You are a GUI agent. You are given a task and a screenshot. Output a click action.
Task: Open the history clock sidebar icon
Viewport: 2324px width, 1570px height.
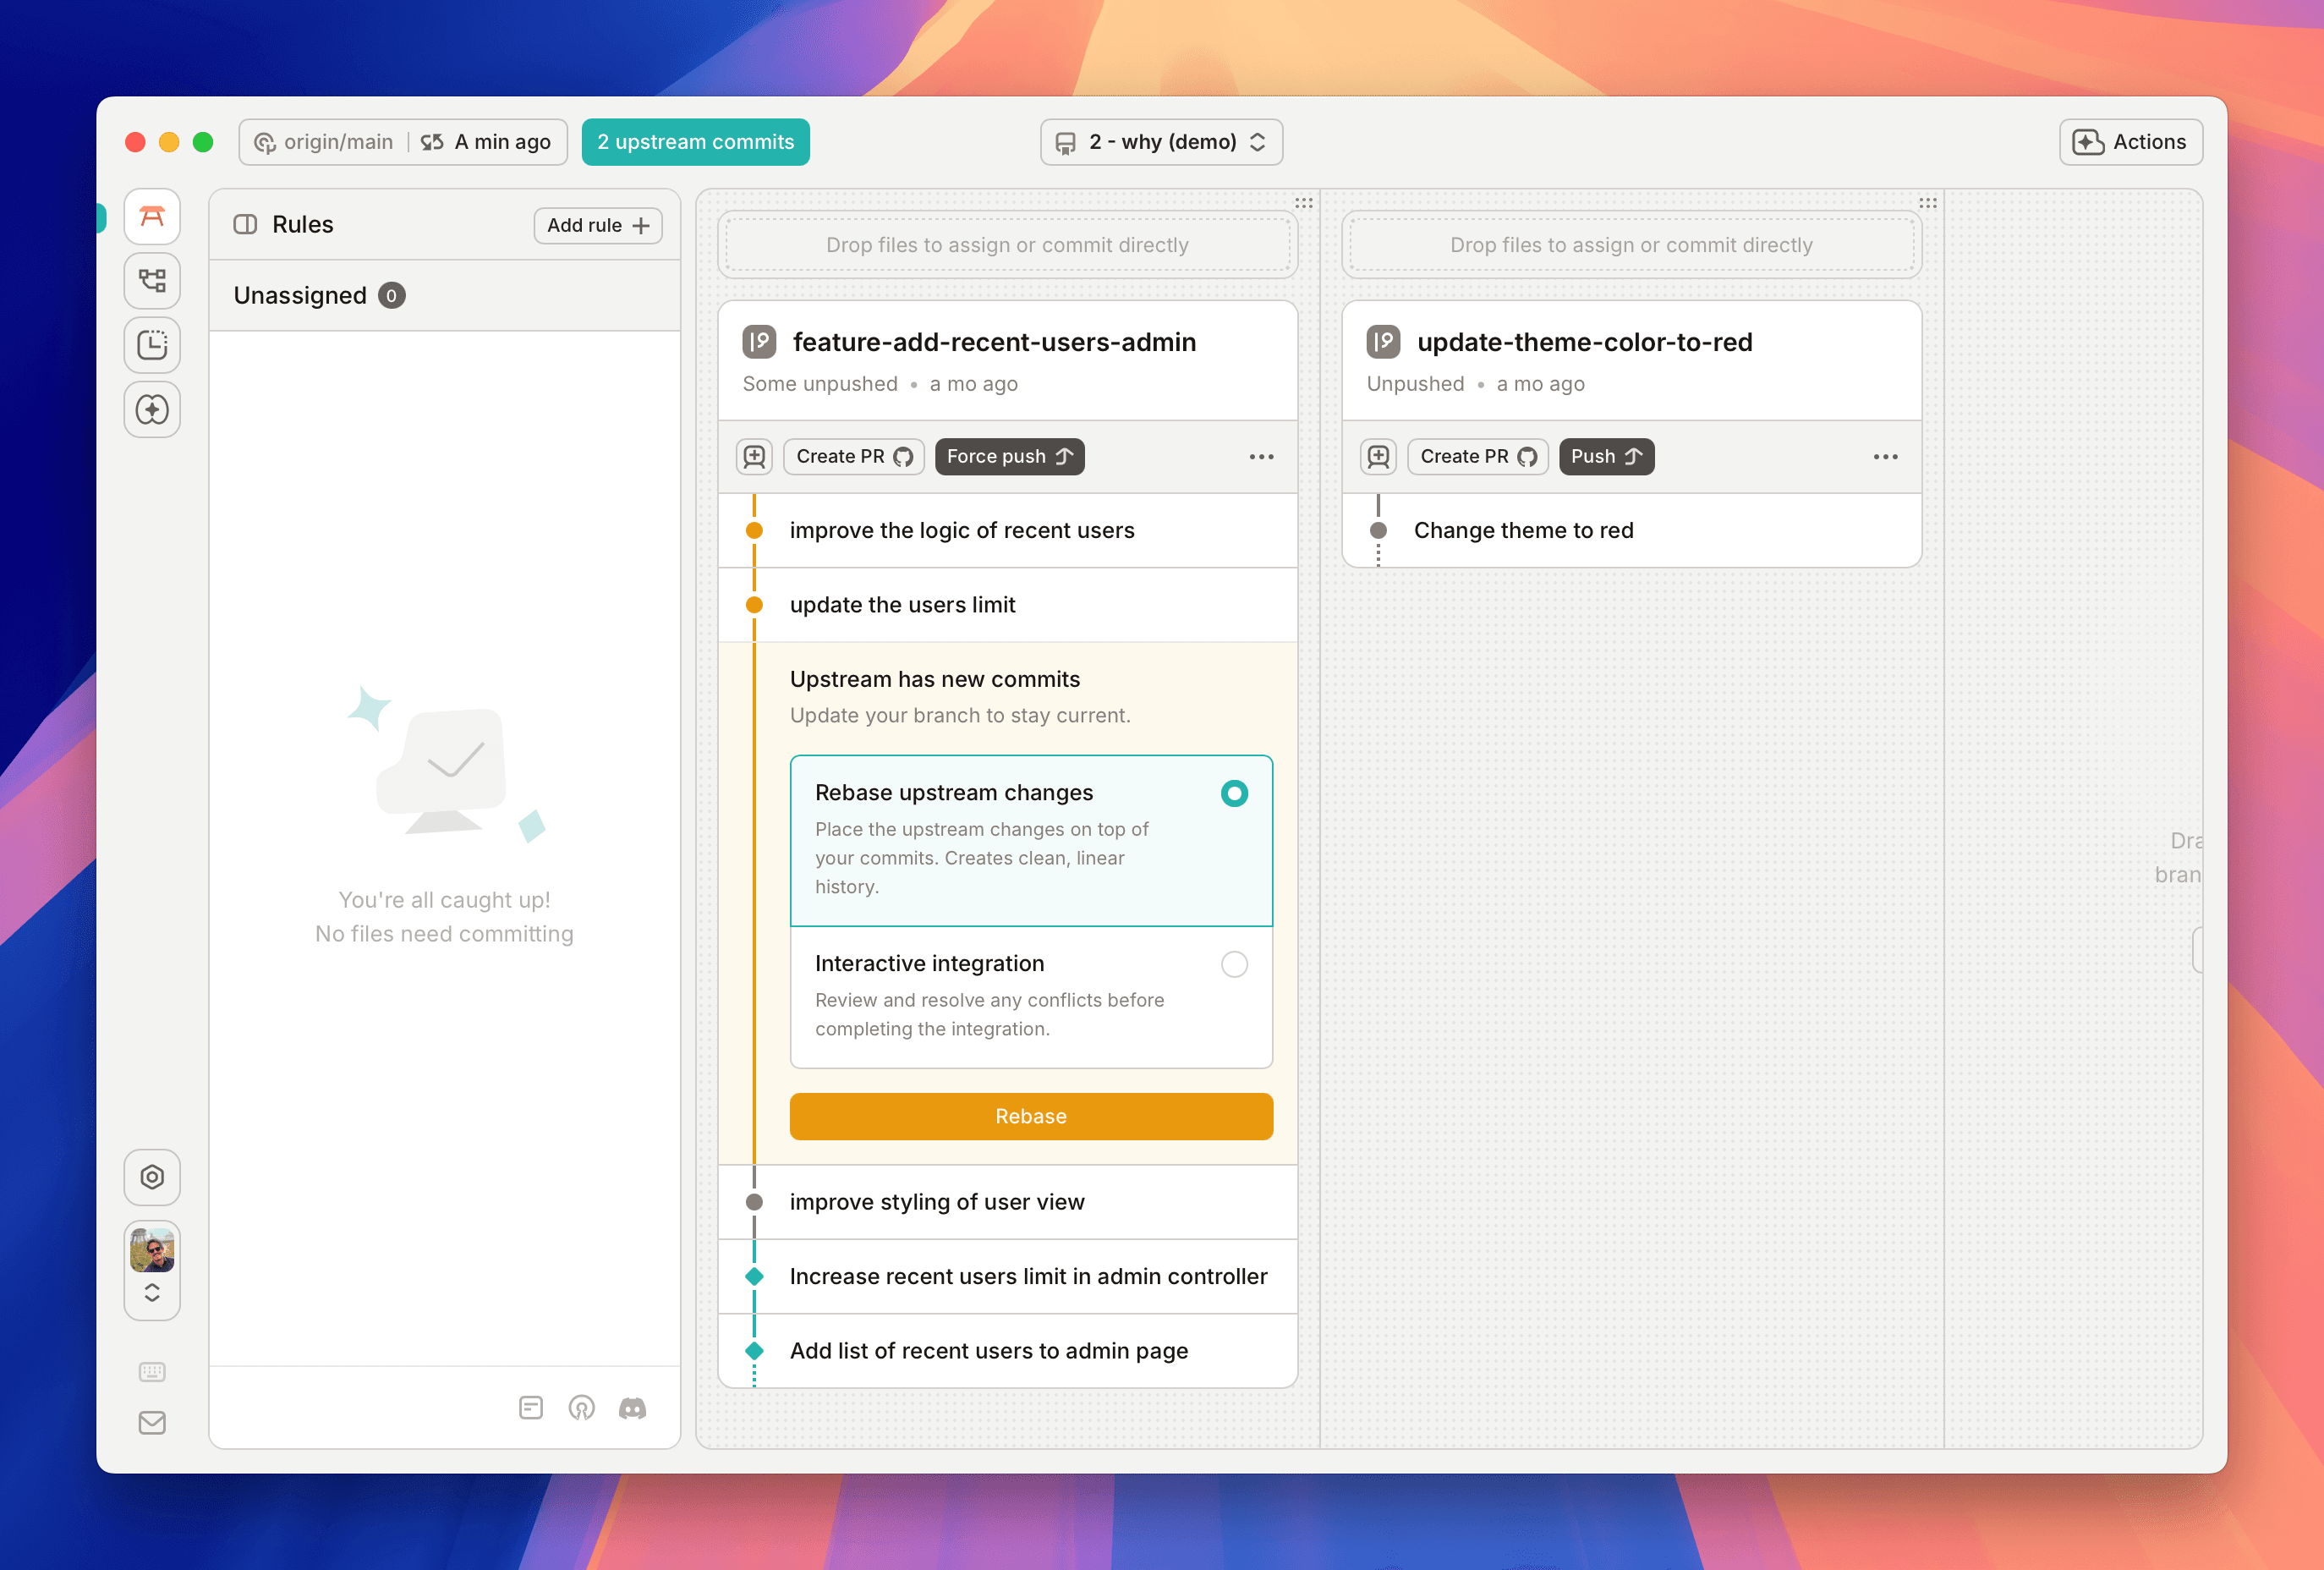pos(152,345)
